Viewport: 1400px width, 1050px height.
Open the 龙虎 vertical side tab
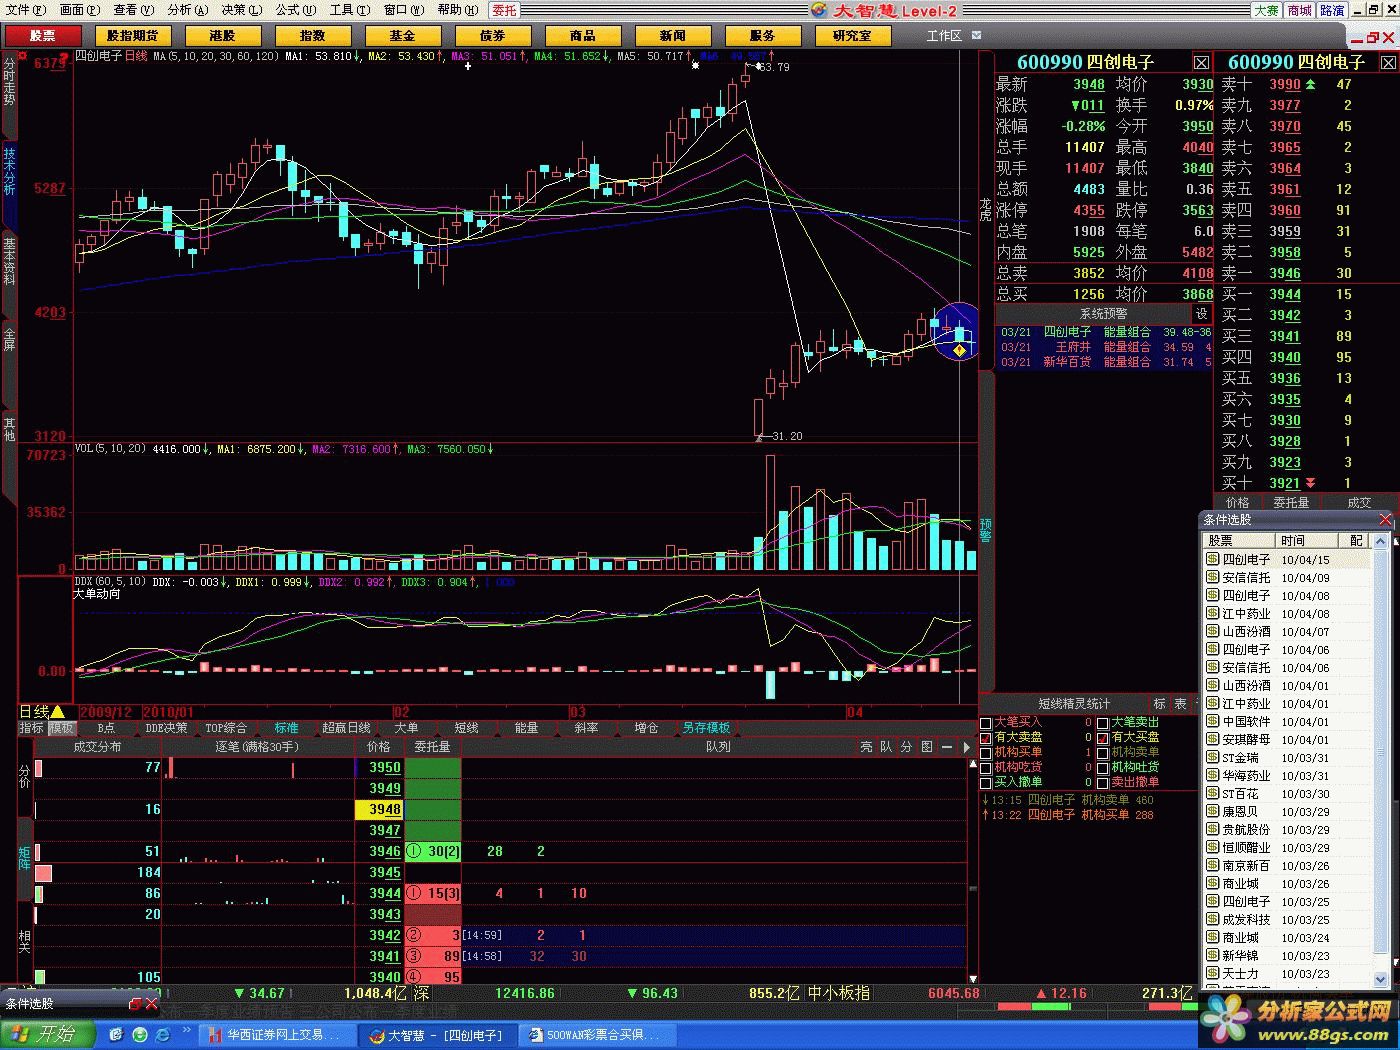(x=986, y=209)
